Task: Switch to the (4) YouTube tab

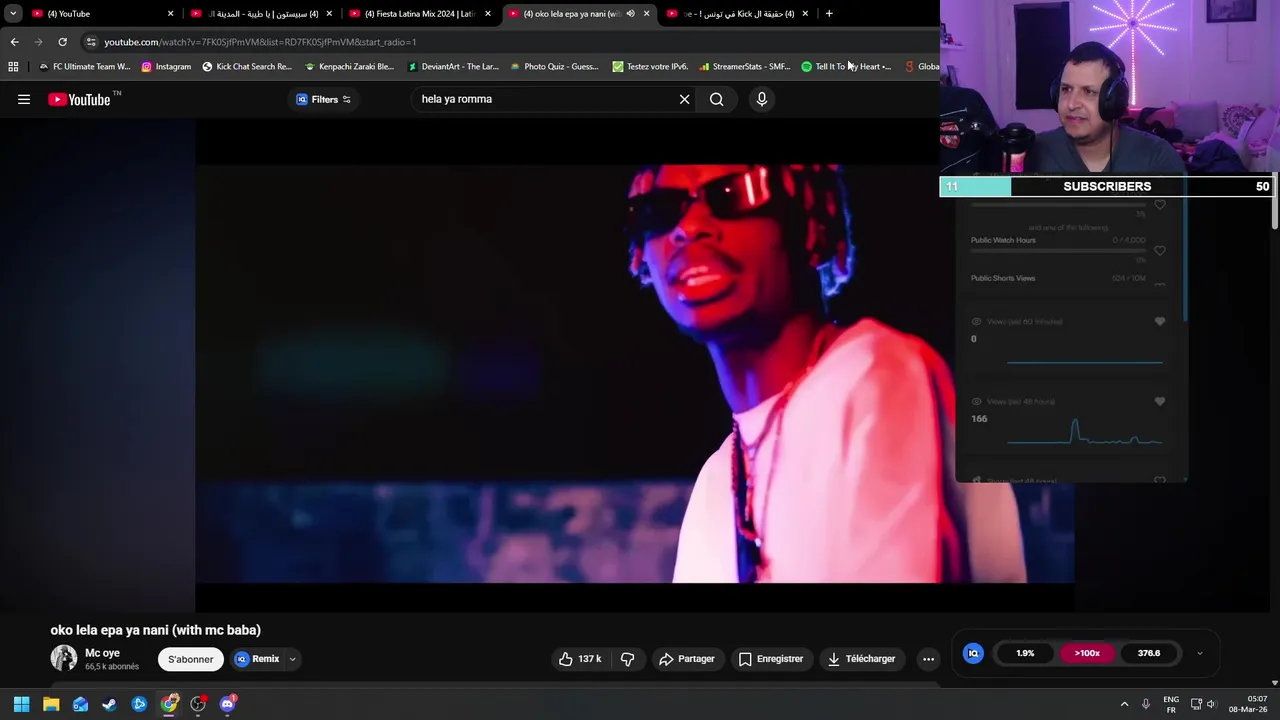Action: pos(100,14)
